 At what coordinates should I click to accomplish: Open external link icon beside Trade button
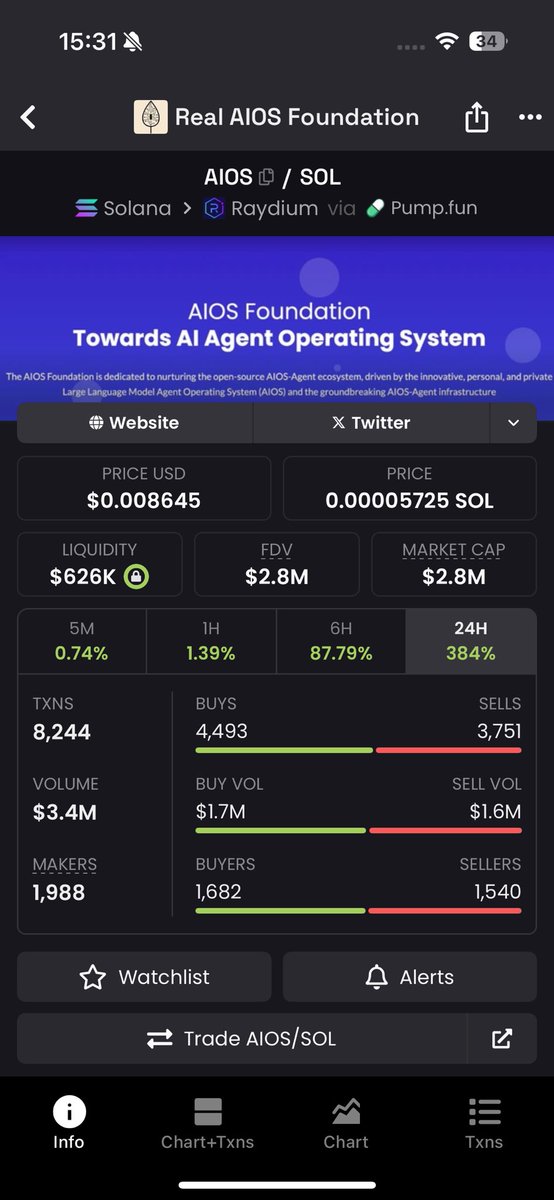(502, 1039)
